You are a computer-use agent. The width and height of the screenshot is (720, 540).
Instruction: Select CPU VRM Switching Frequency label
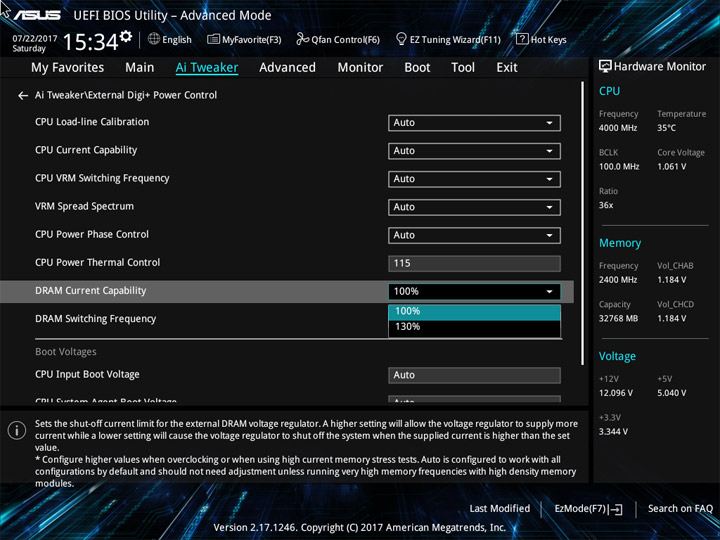[102, 178]
